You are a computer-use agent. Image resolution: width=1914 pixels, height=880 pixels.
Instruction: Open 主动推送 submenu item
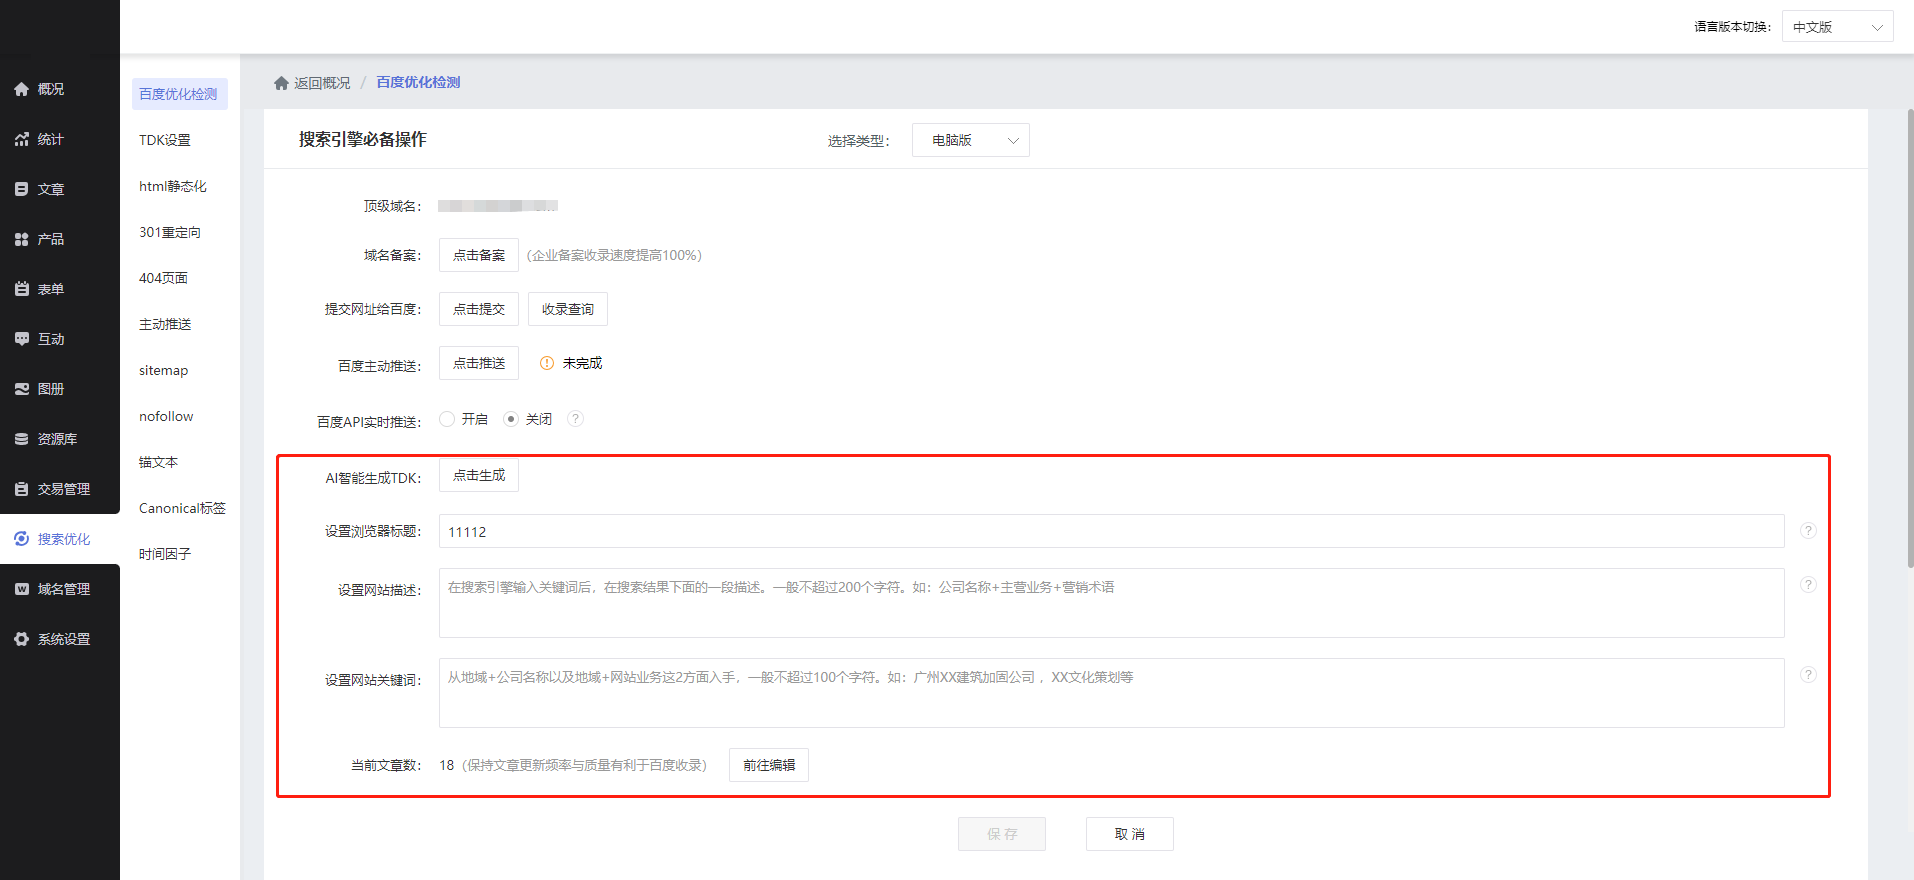click(165, 324)
